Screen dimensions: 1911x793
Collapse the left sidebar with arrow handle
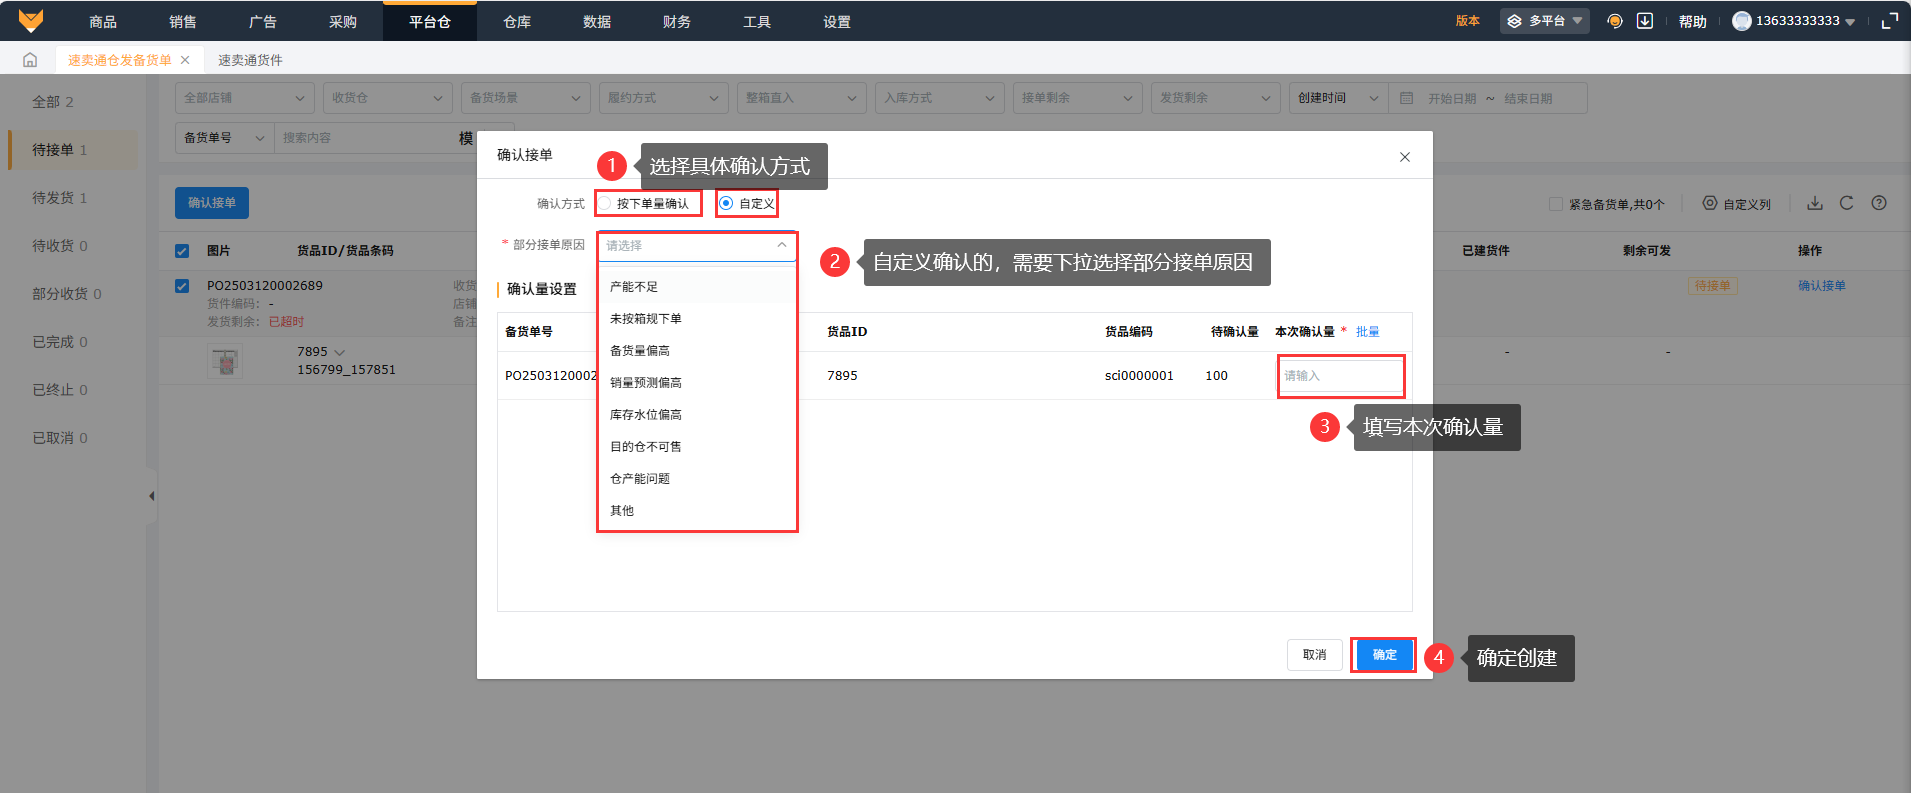pos(151,496)
